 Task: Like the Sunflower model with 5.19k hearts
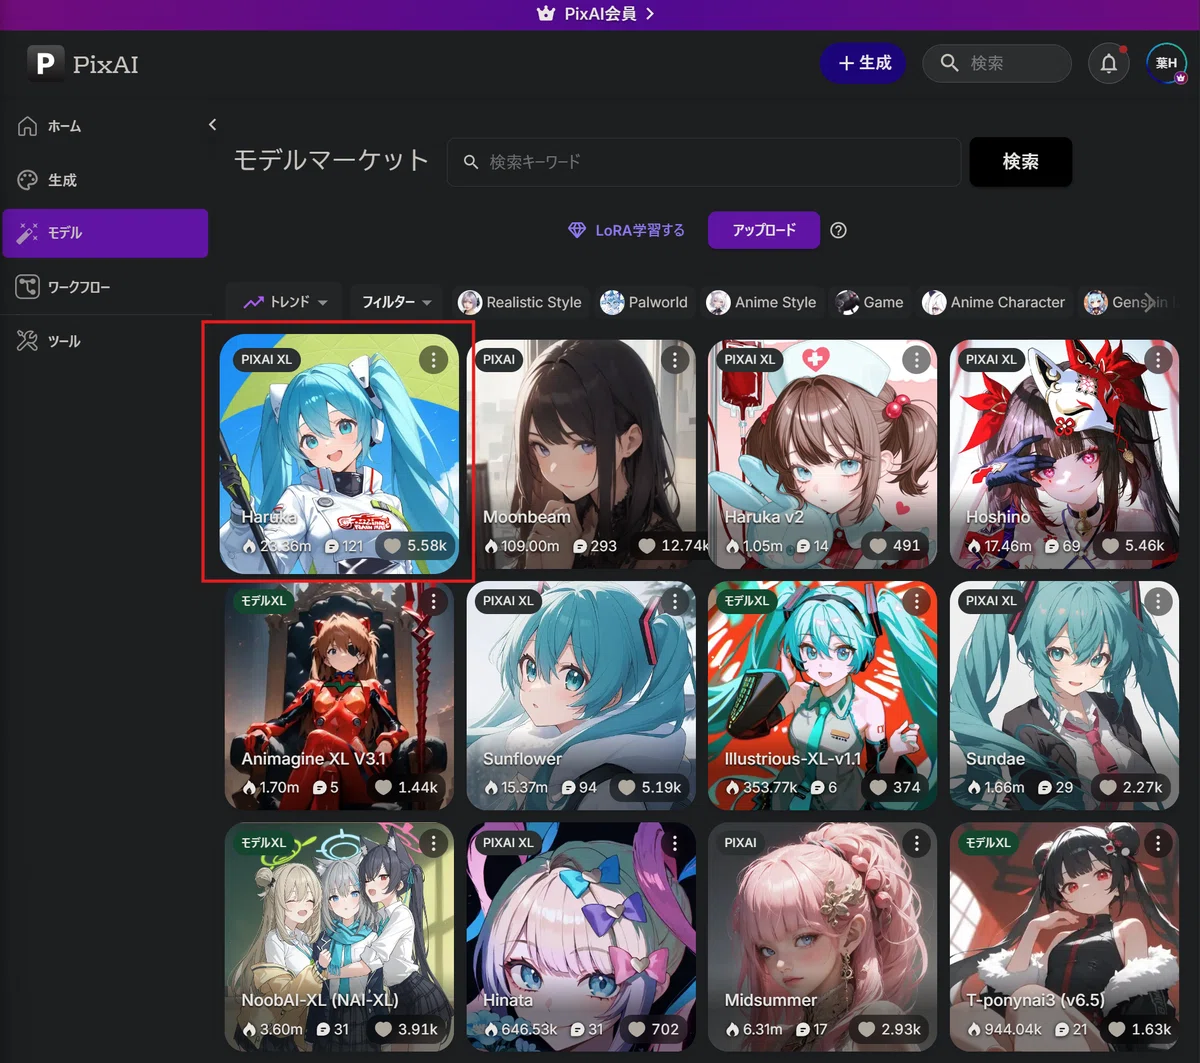coord(649,788)
